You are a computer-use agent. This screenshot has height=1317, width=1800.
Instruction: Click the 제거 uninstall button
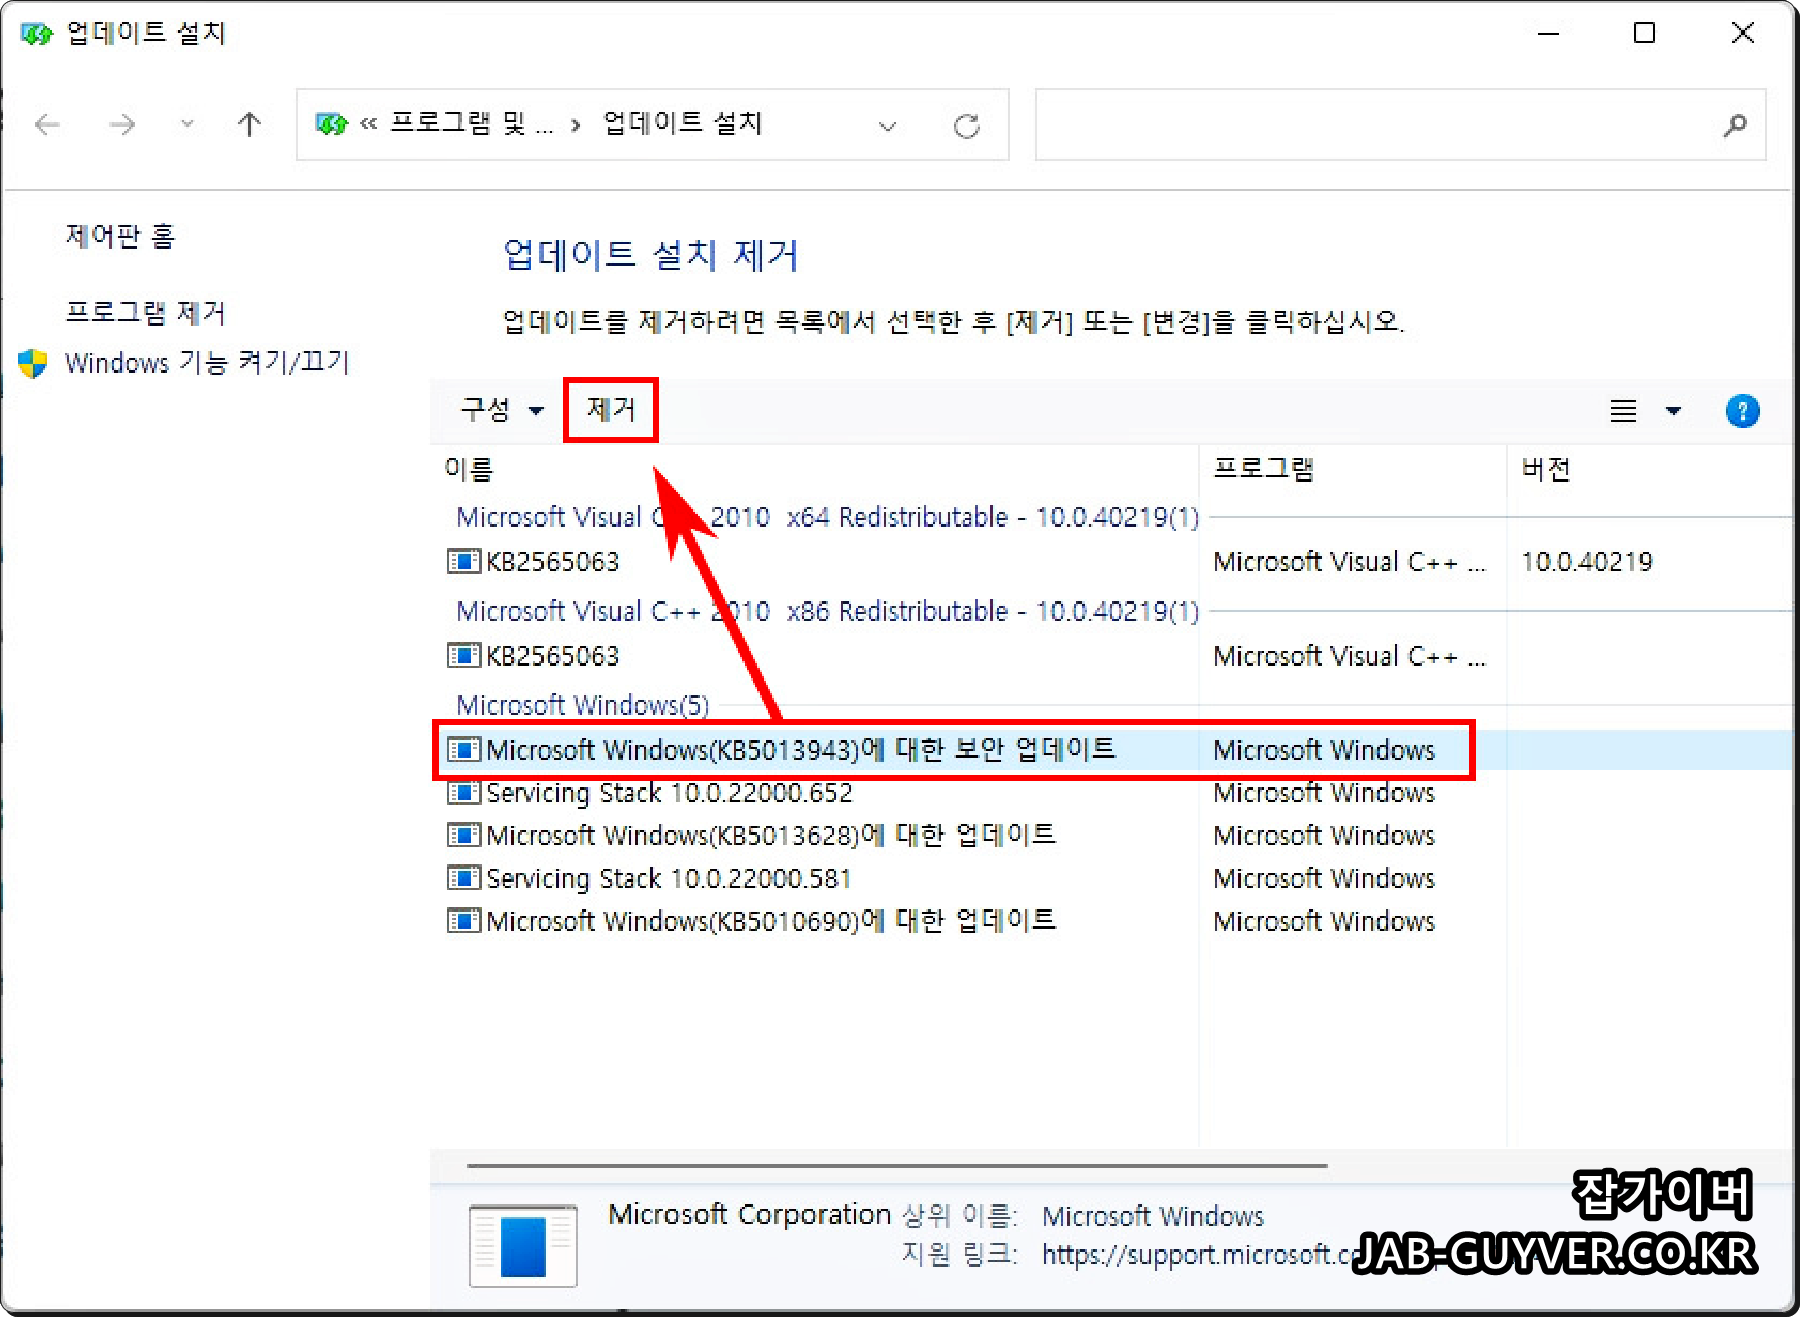(x=610, y=410)
